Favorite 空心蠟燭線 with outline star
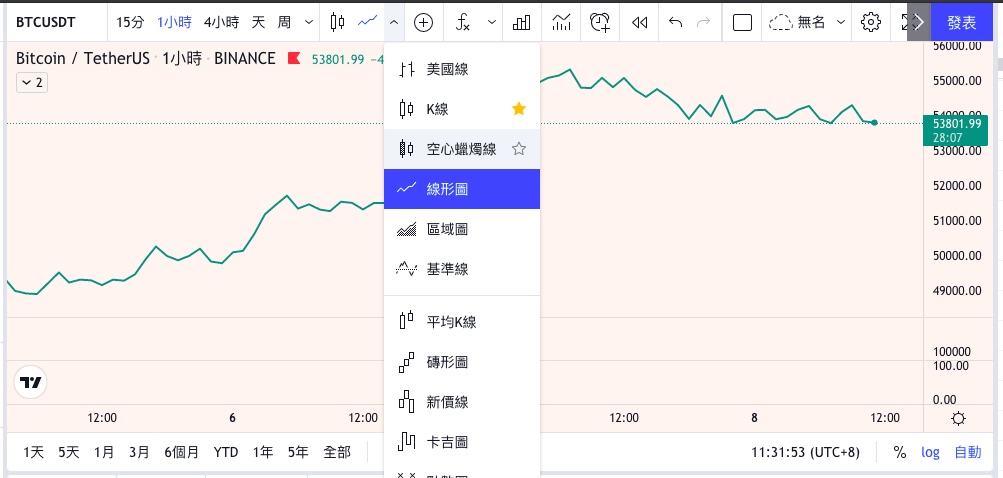This screenshot has width=1003, height=478. pos(519,149)
